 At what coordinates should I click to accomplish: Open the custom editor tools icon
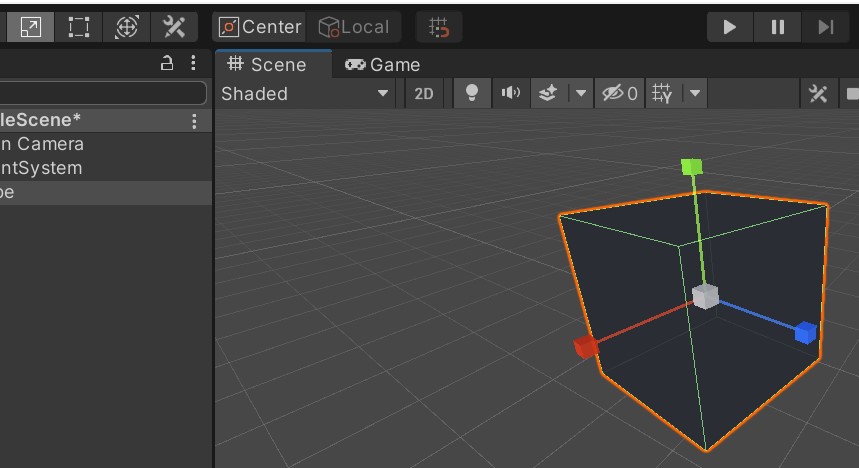click(x=174, y=27)
